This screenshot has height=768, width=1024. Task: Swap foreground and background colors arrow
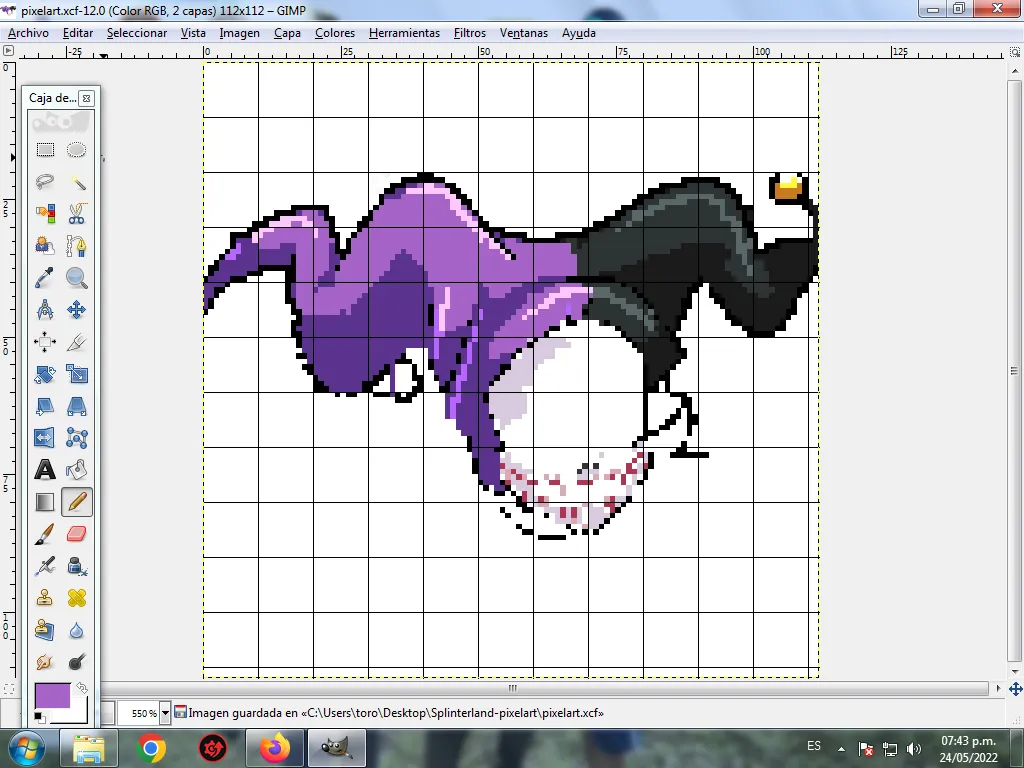click(82, 688)
